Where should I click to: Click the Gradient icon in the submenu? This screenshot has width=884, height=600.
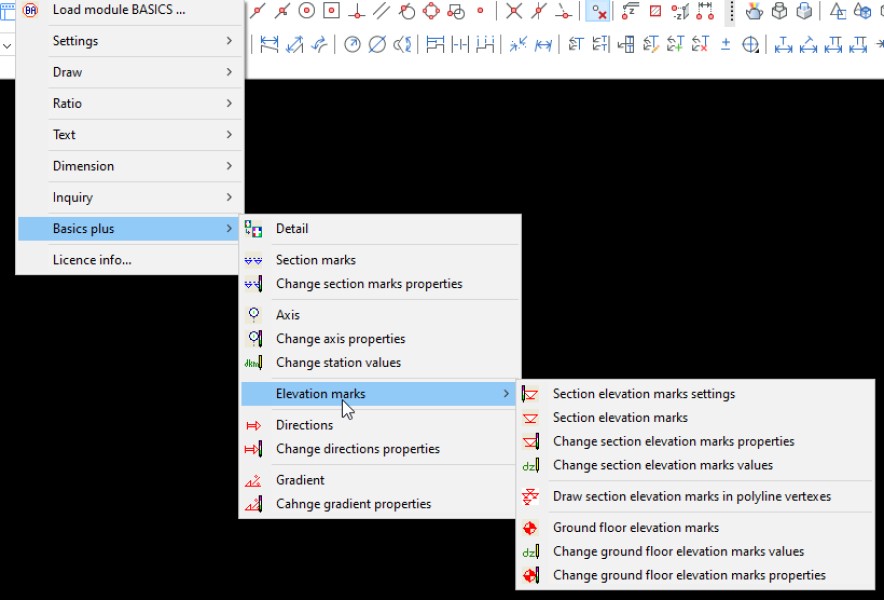coord(254,480)
